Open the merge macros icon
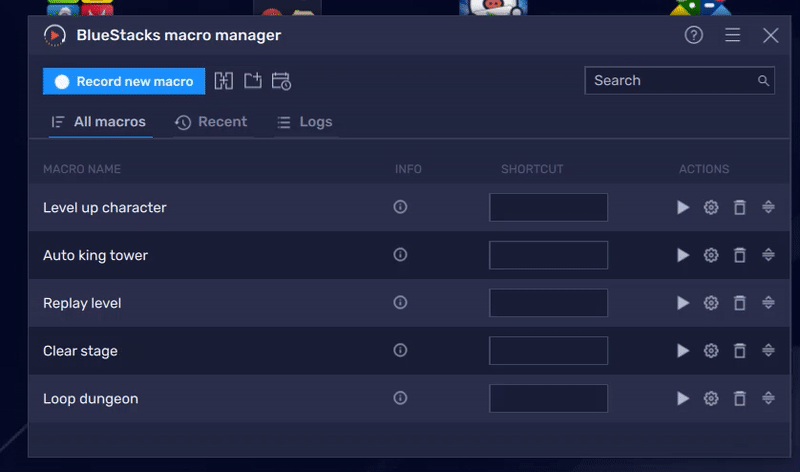Image resolution: width=800 pixels, height=472 pixels. [x=223, y=81]
